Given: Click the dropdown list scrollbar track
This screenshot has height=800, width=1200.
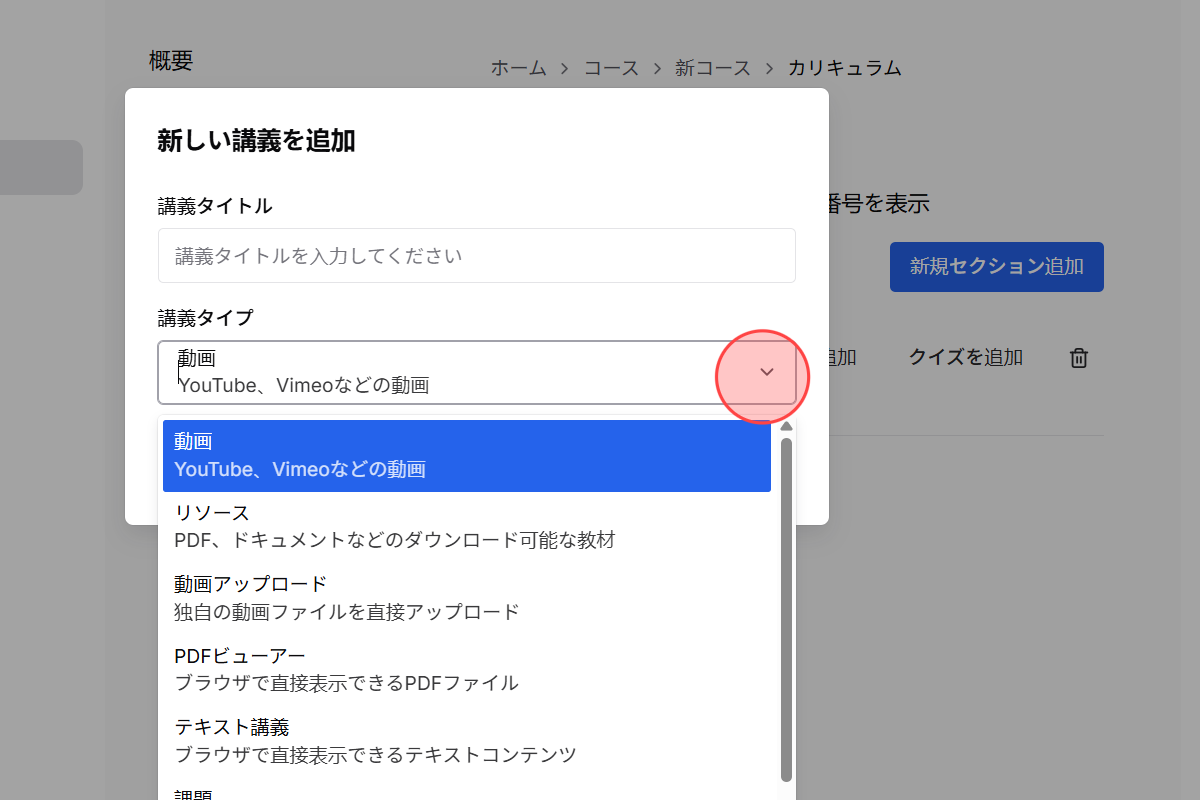Looking at the screenshot, I should (x=786, y=600).
